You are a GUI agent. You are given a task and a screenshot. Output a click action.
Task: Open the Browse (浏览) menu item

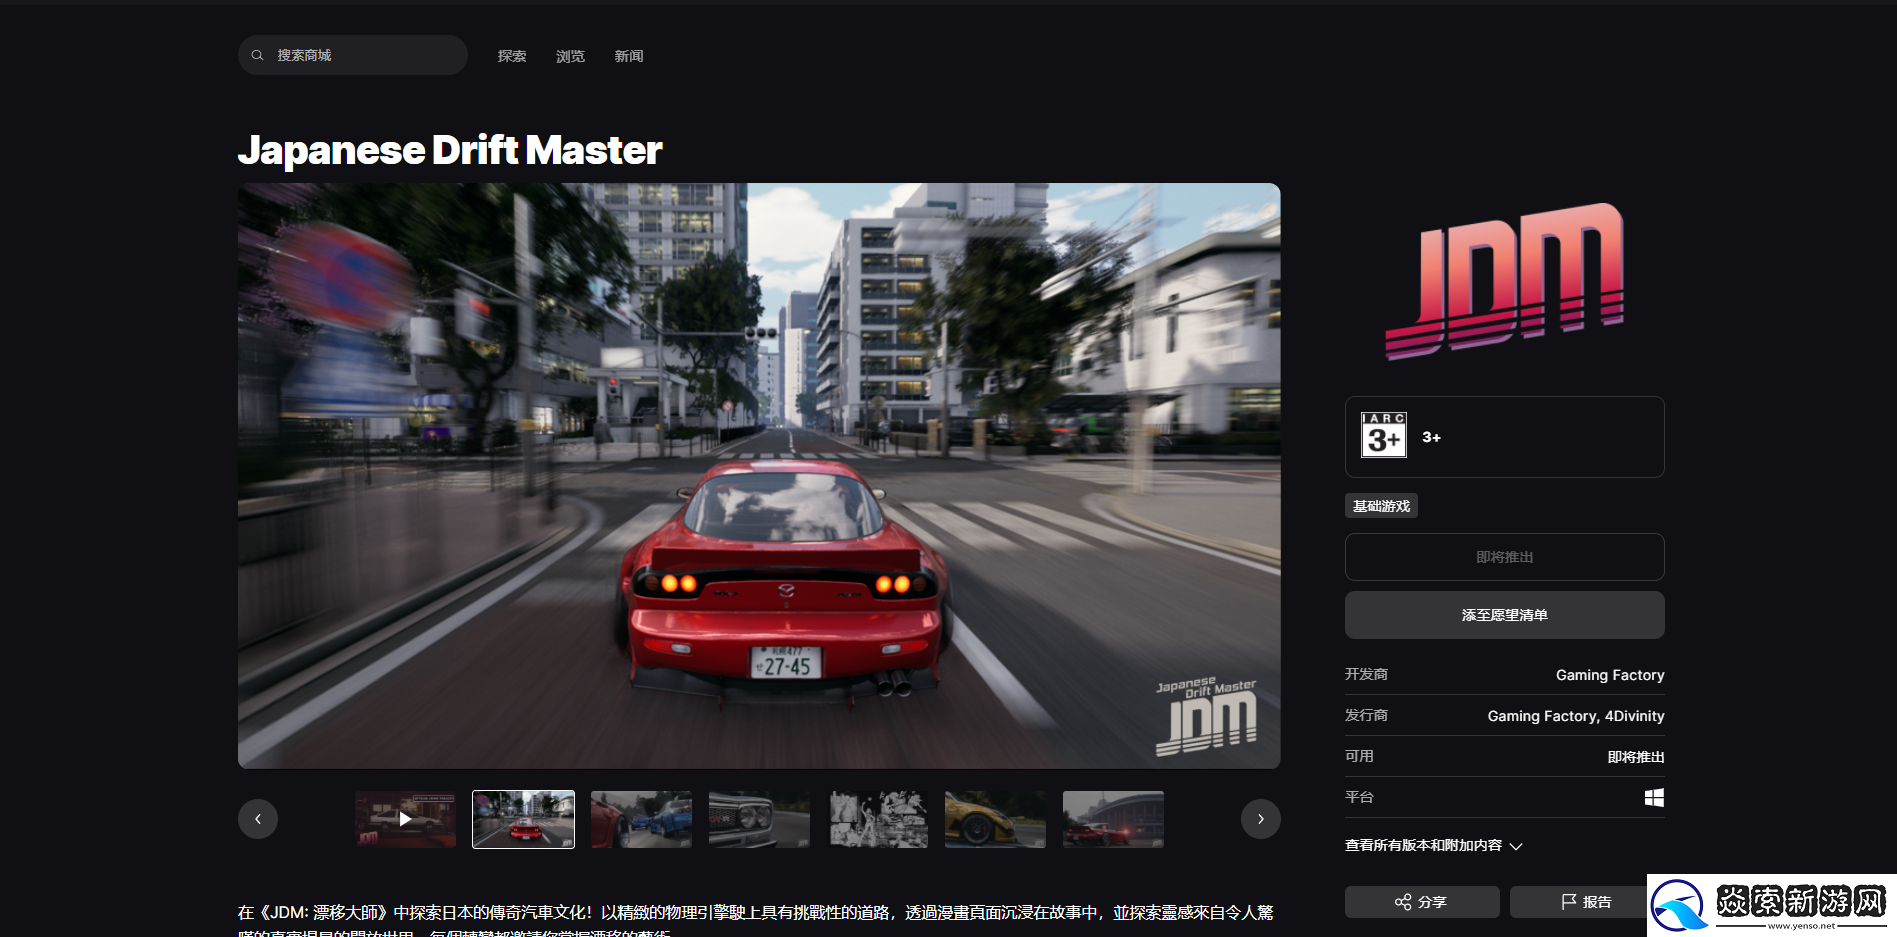coord(570,56)
